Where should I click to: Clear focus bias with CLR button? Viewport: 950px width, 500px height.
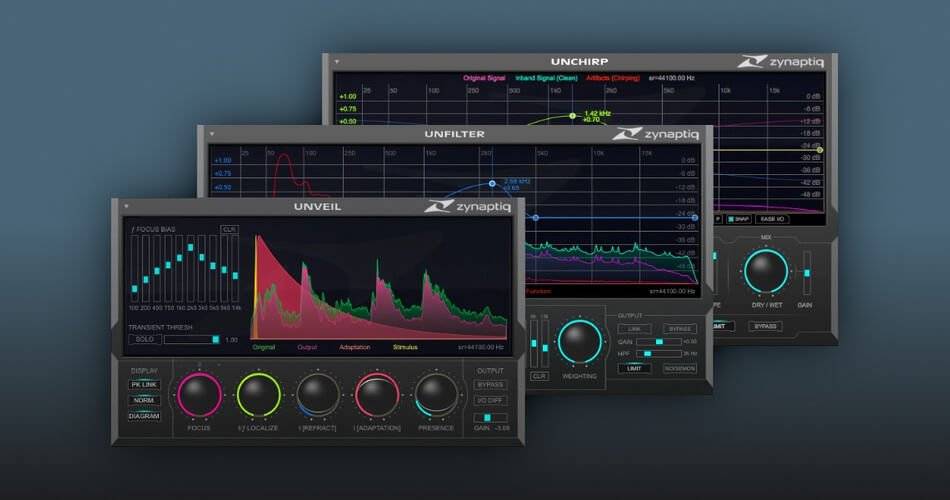pyautogui.click(x=229, y=230)
